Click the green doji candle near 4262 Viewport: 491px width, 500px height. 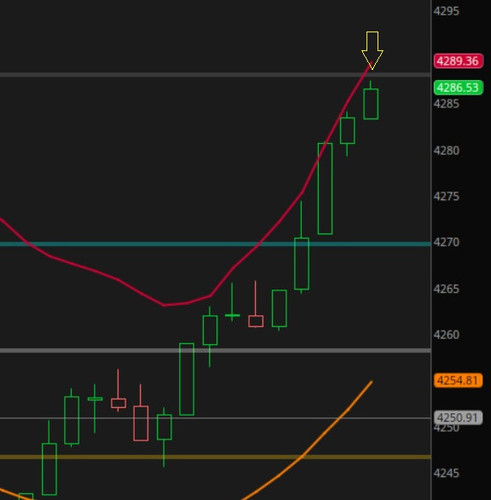tap(232, 315)
